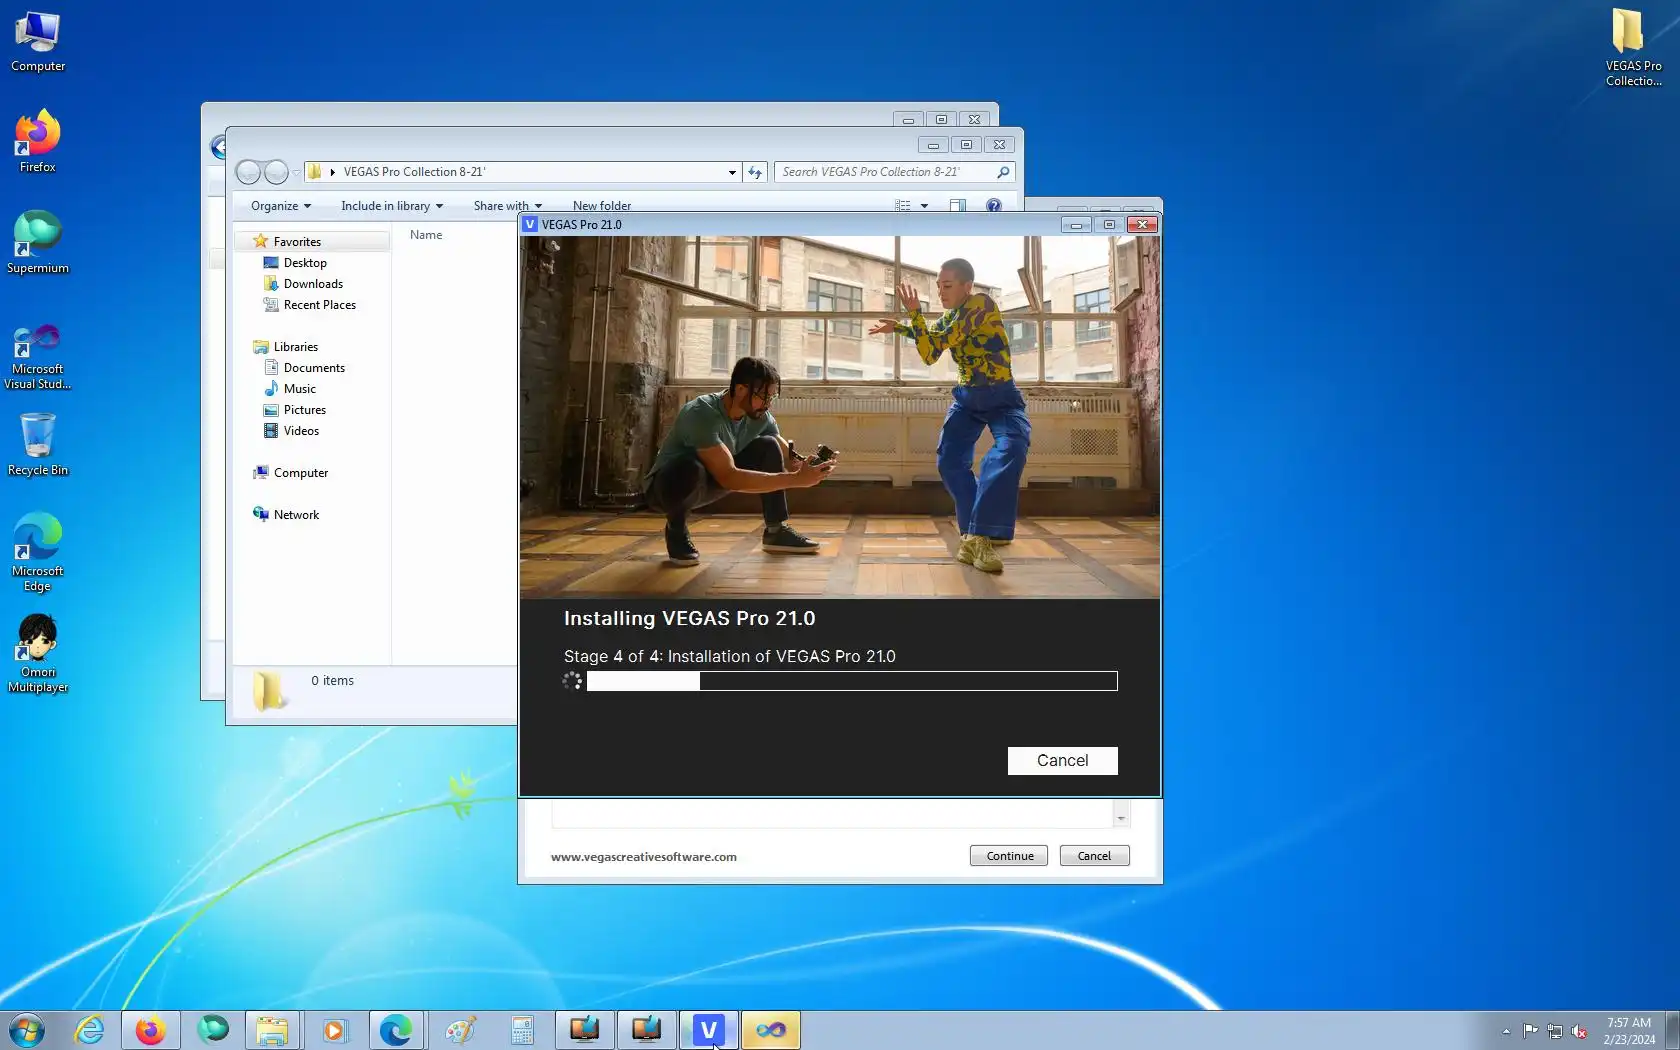This screenshot has height=1050, width=1680.
Task: Open the Windows Start menu
Action: pos(26,1030)
